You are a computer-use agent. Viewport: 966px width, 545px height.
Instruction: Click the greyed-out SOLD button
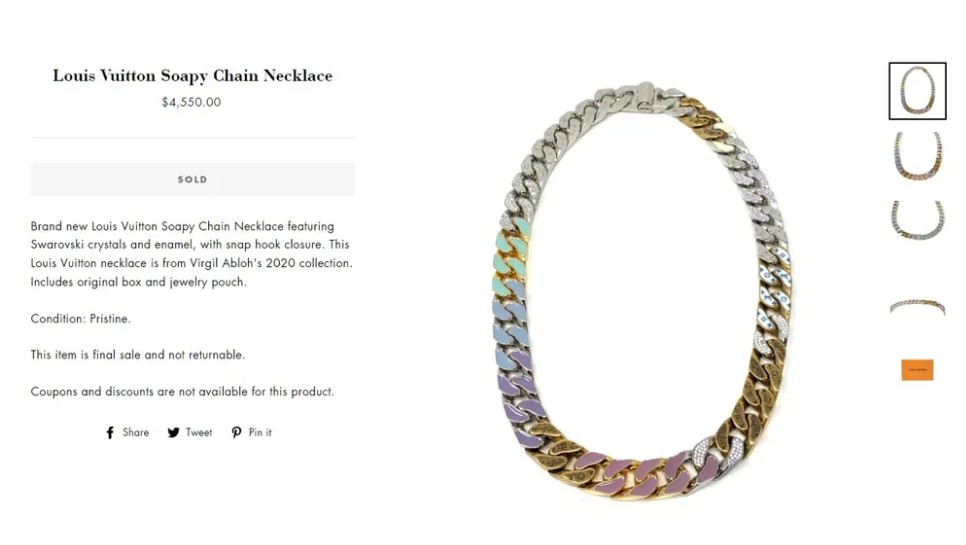(193, 179)
